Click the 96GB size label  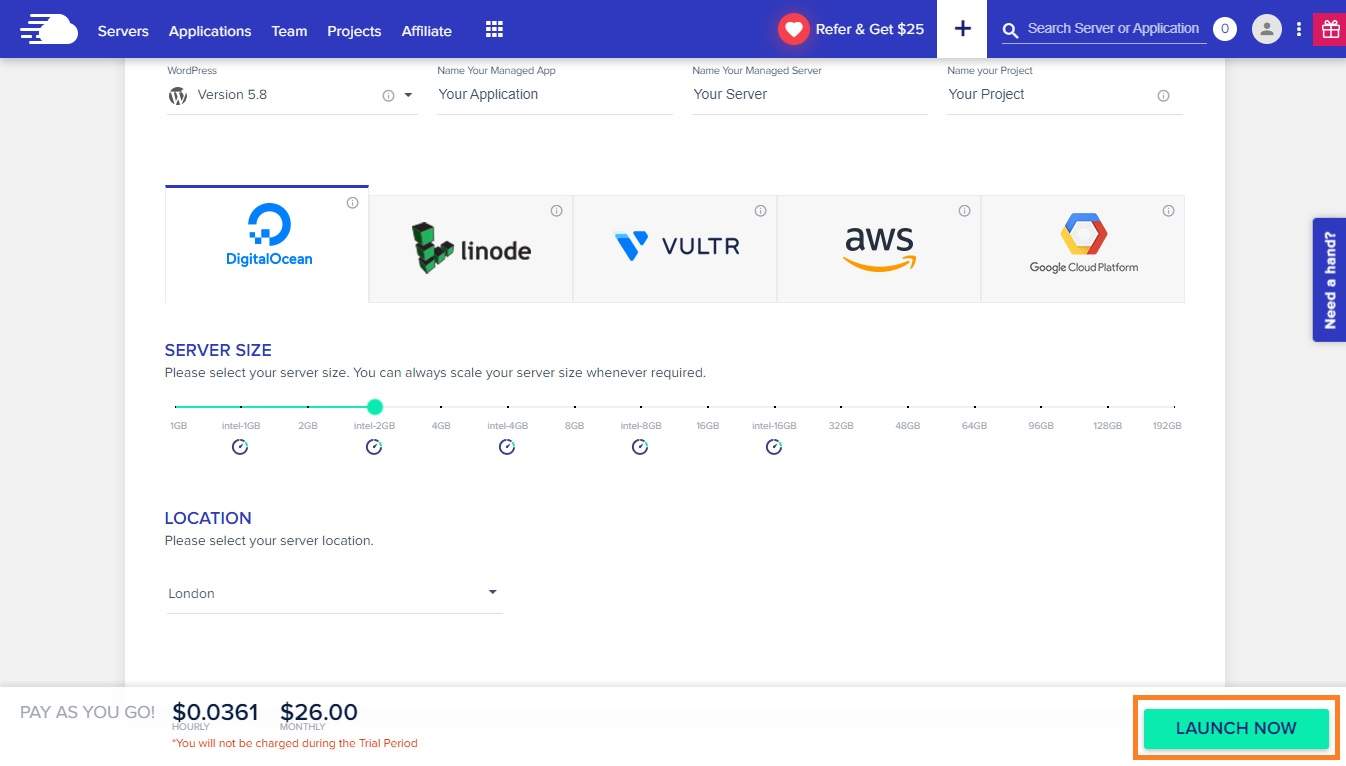click(1041, 426)
